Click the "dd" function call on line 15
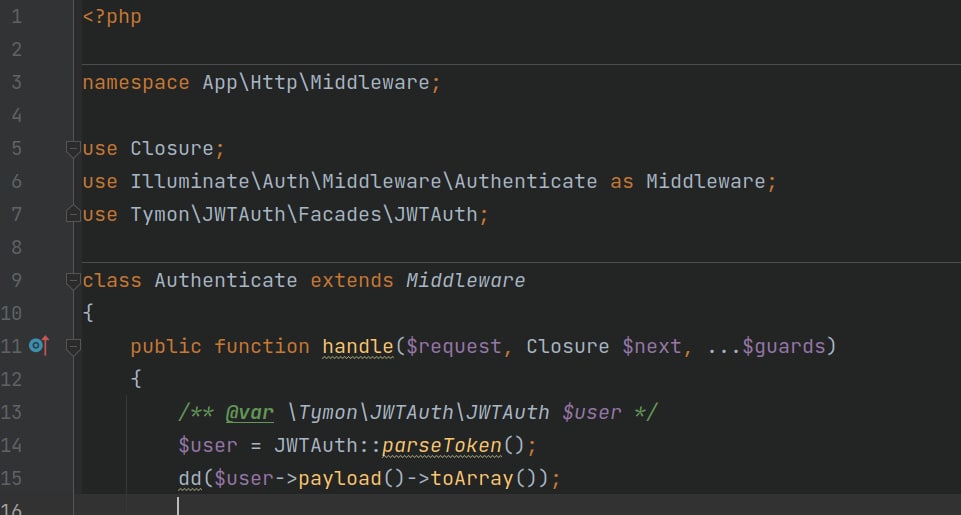This screenshot has width=961, height=515. (x=190, y=478)
